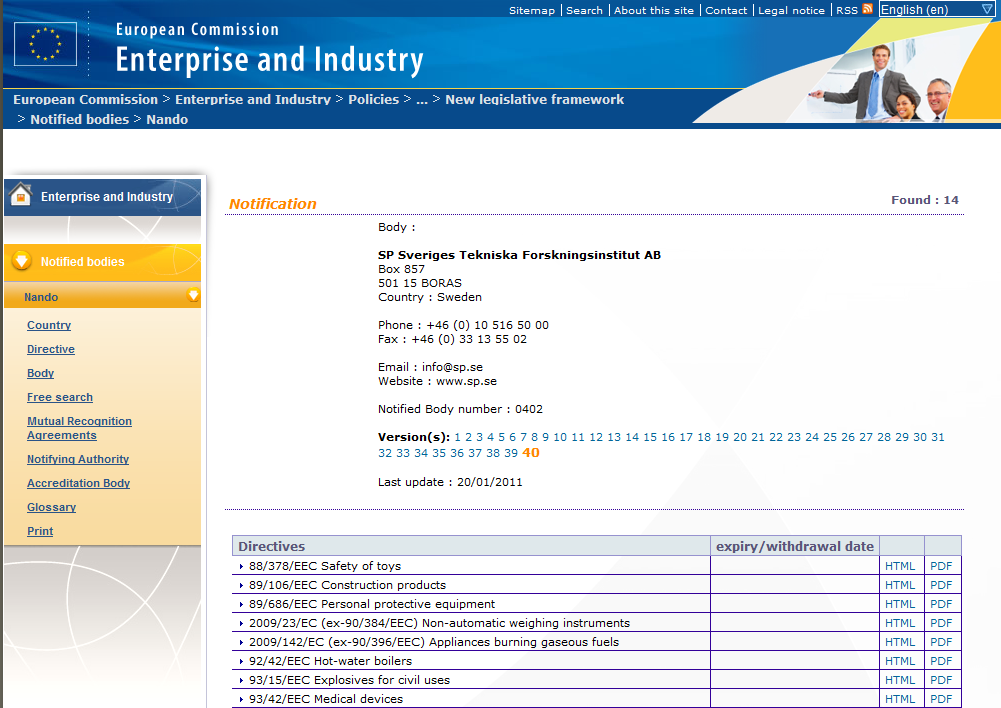Select current version 40

tap(531, 453)
